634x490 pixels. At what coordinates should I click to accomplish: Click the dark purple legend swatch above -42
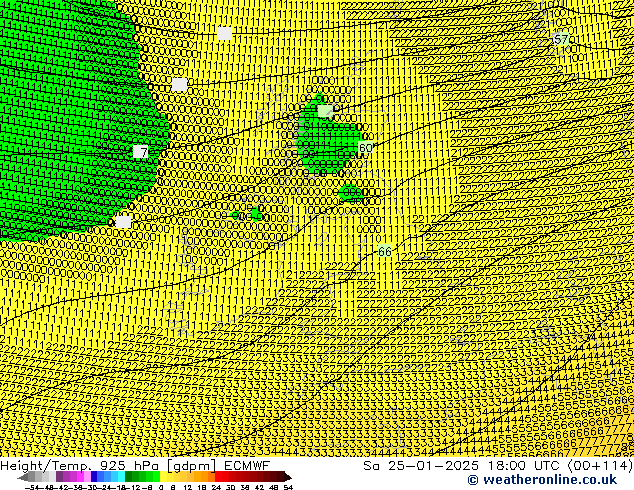click(x=59, y=477)
